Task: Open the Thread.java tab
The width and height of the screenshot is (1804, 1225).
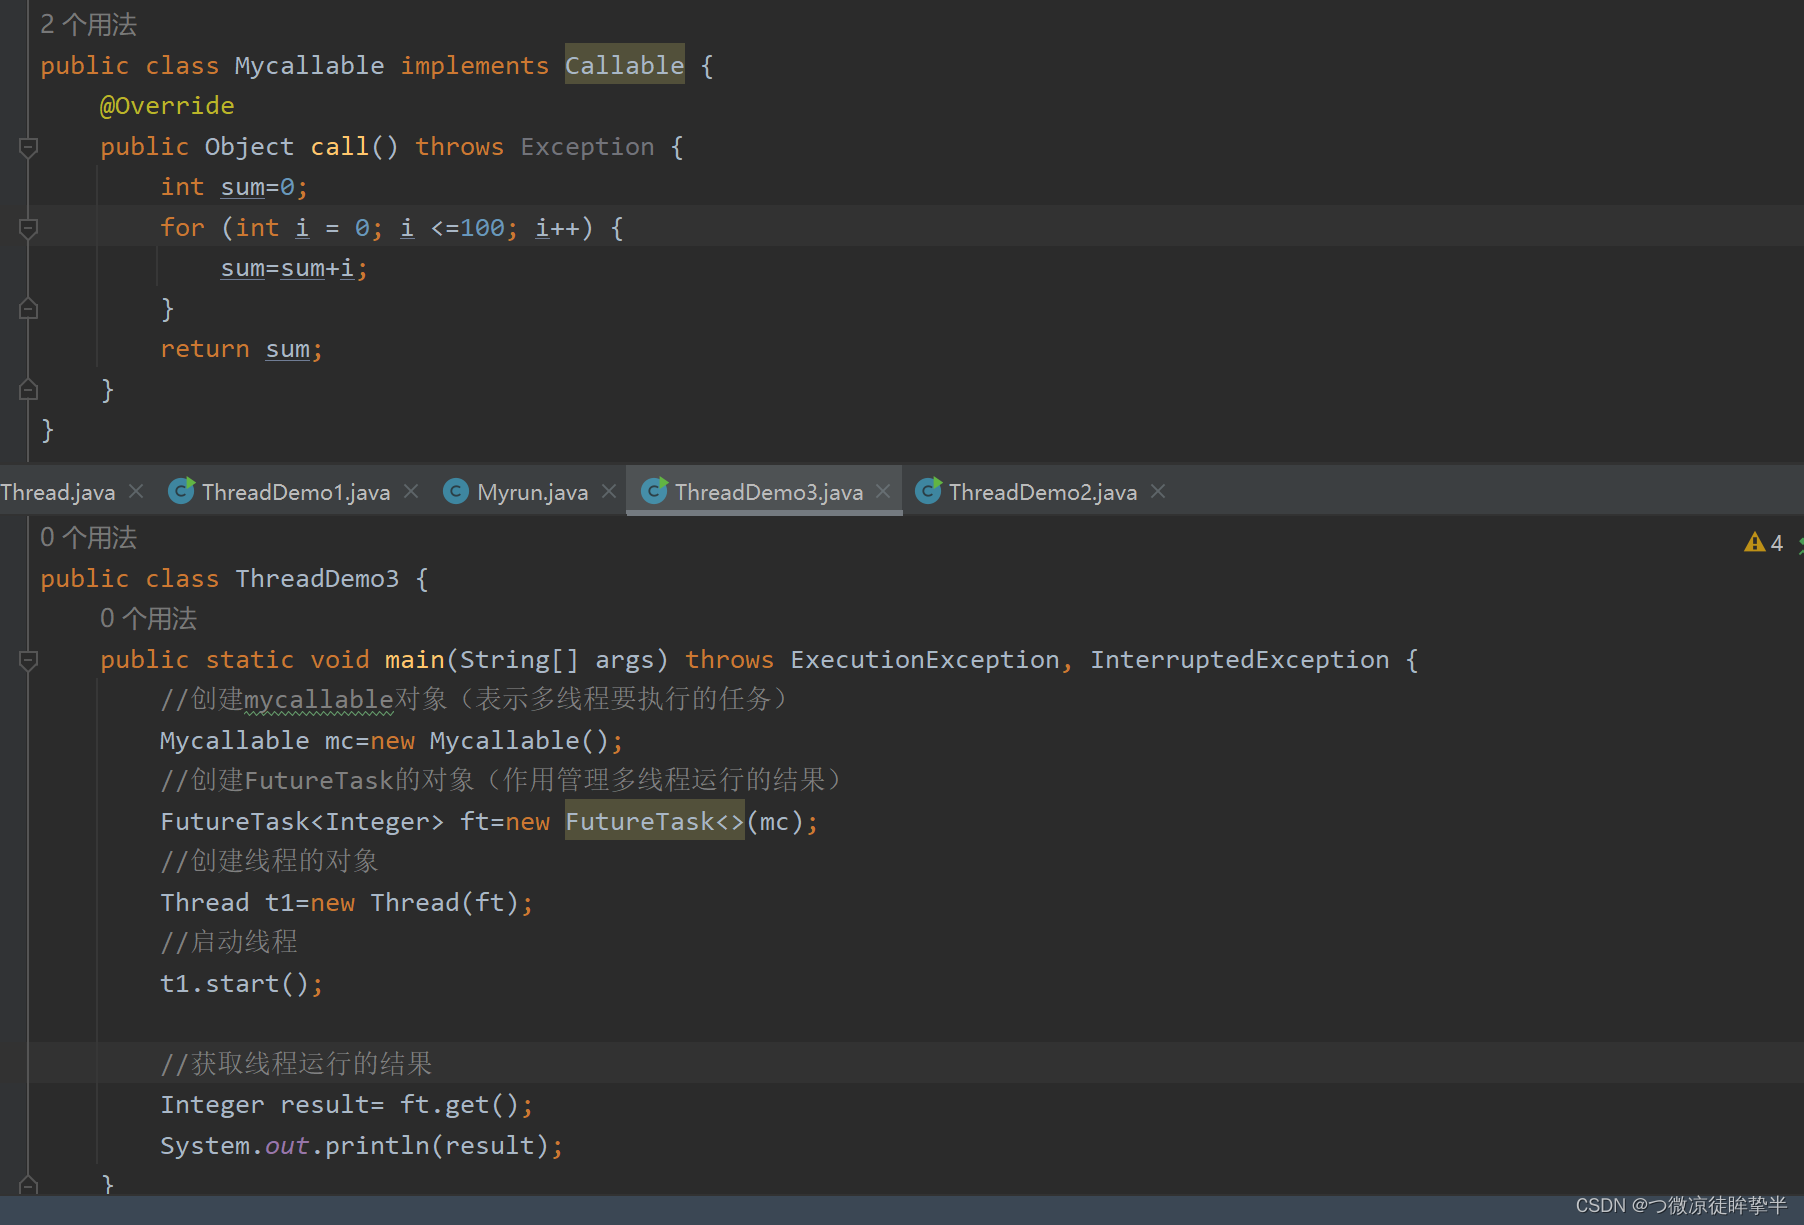Action: (x=57, y=492)
